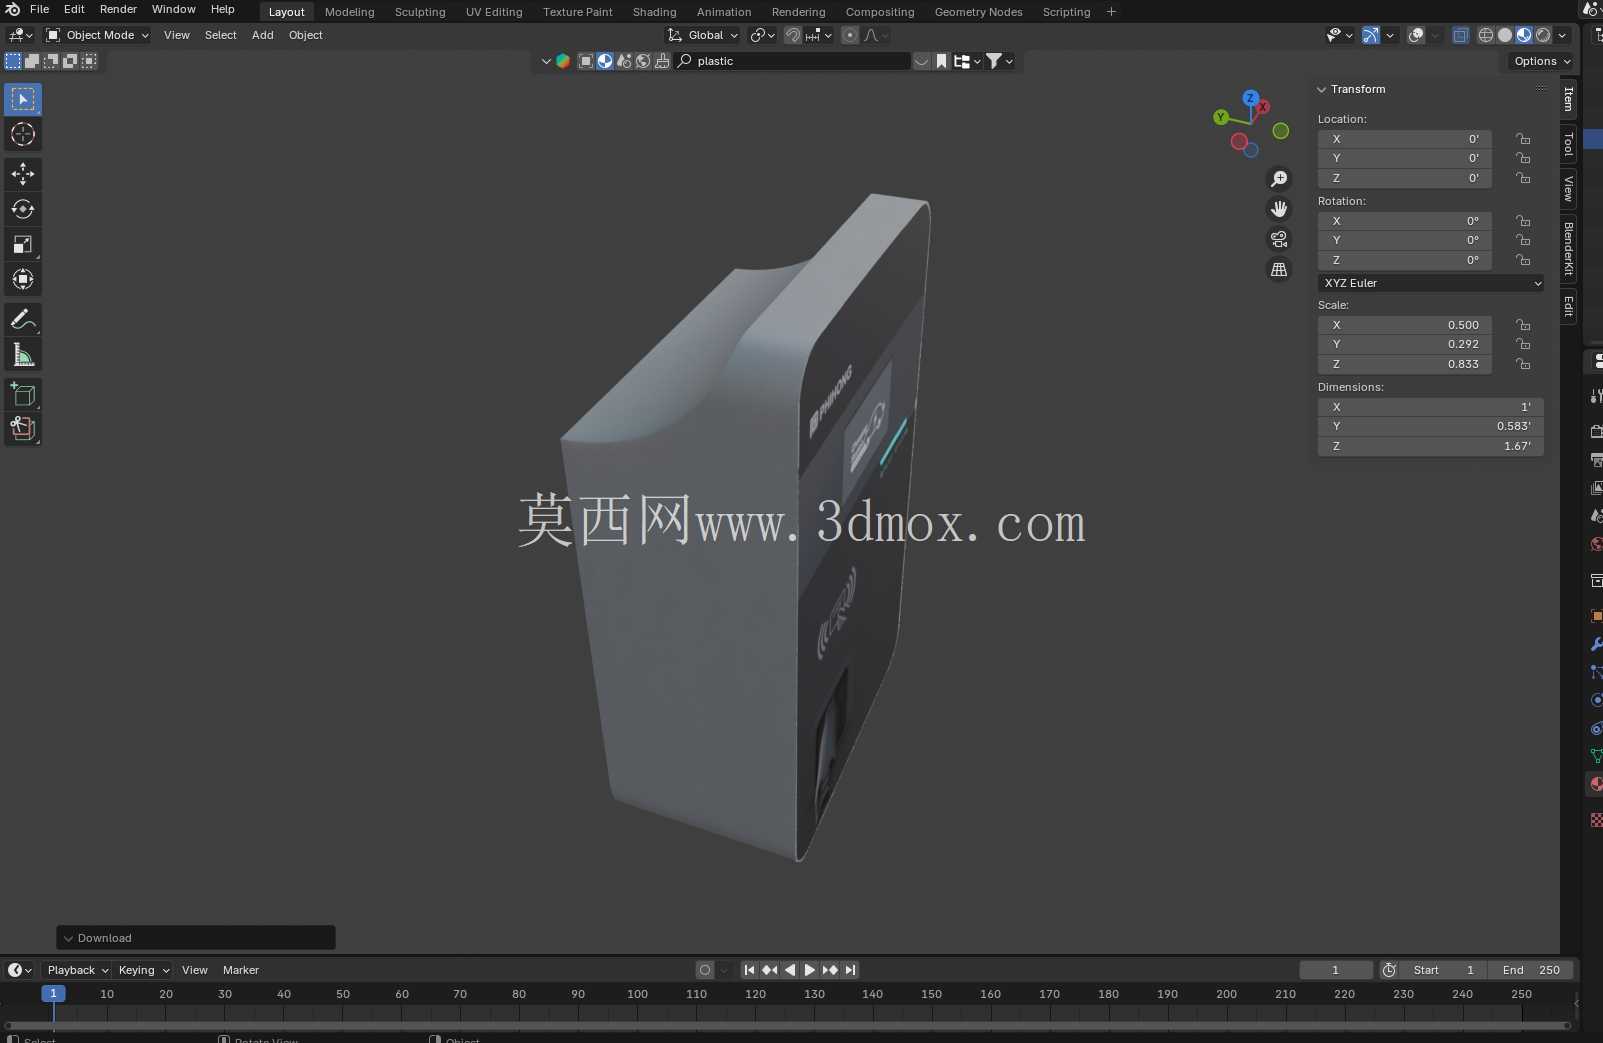
Task: Toggle viewport overlays
Action: (x=1416, y=35)
